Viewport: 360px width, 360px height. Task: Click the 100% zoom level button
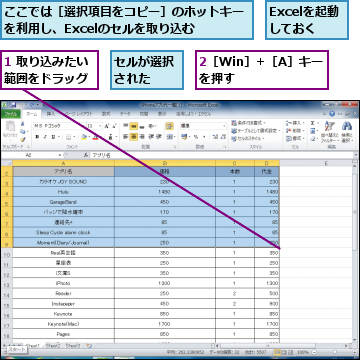[x=303, y=352]
